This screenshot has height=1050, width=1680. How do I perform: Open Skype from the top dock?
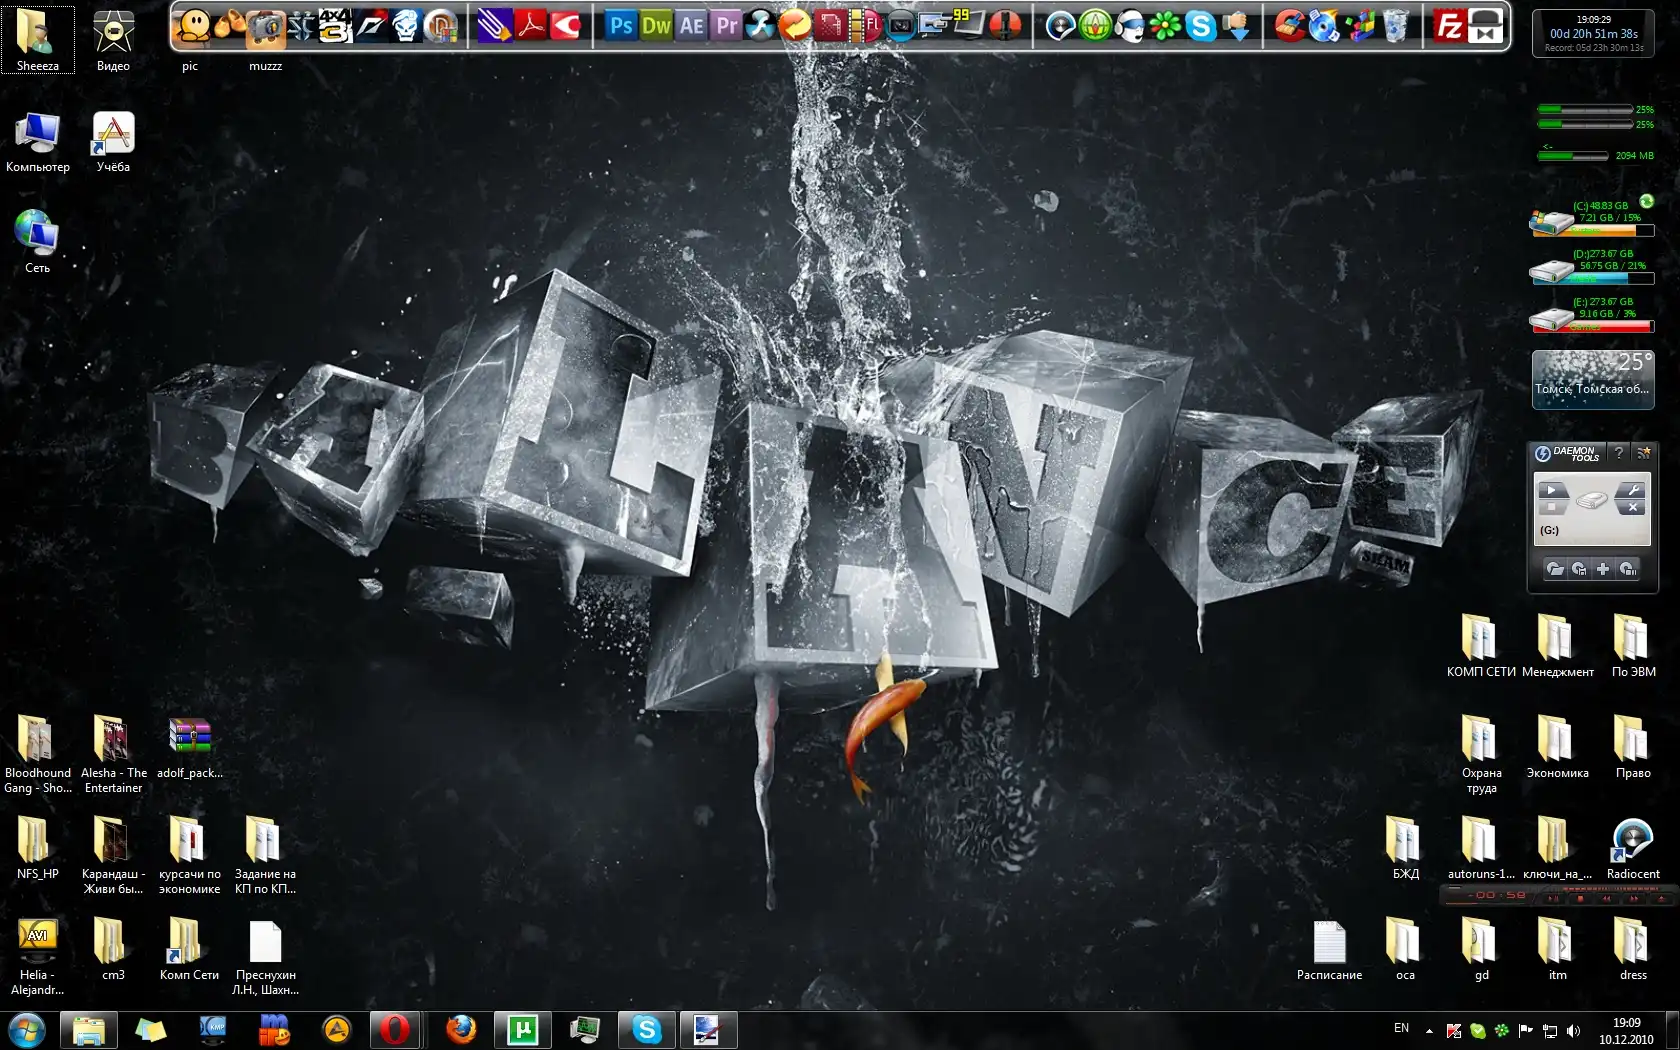coord(1200,27)
